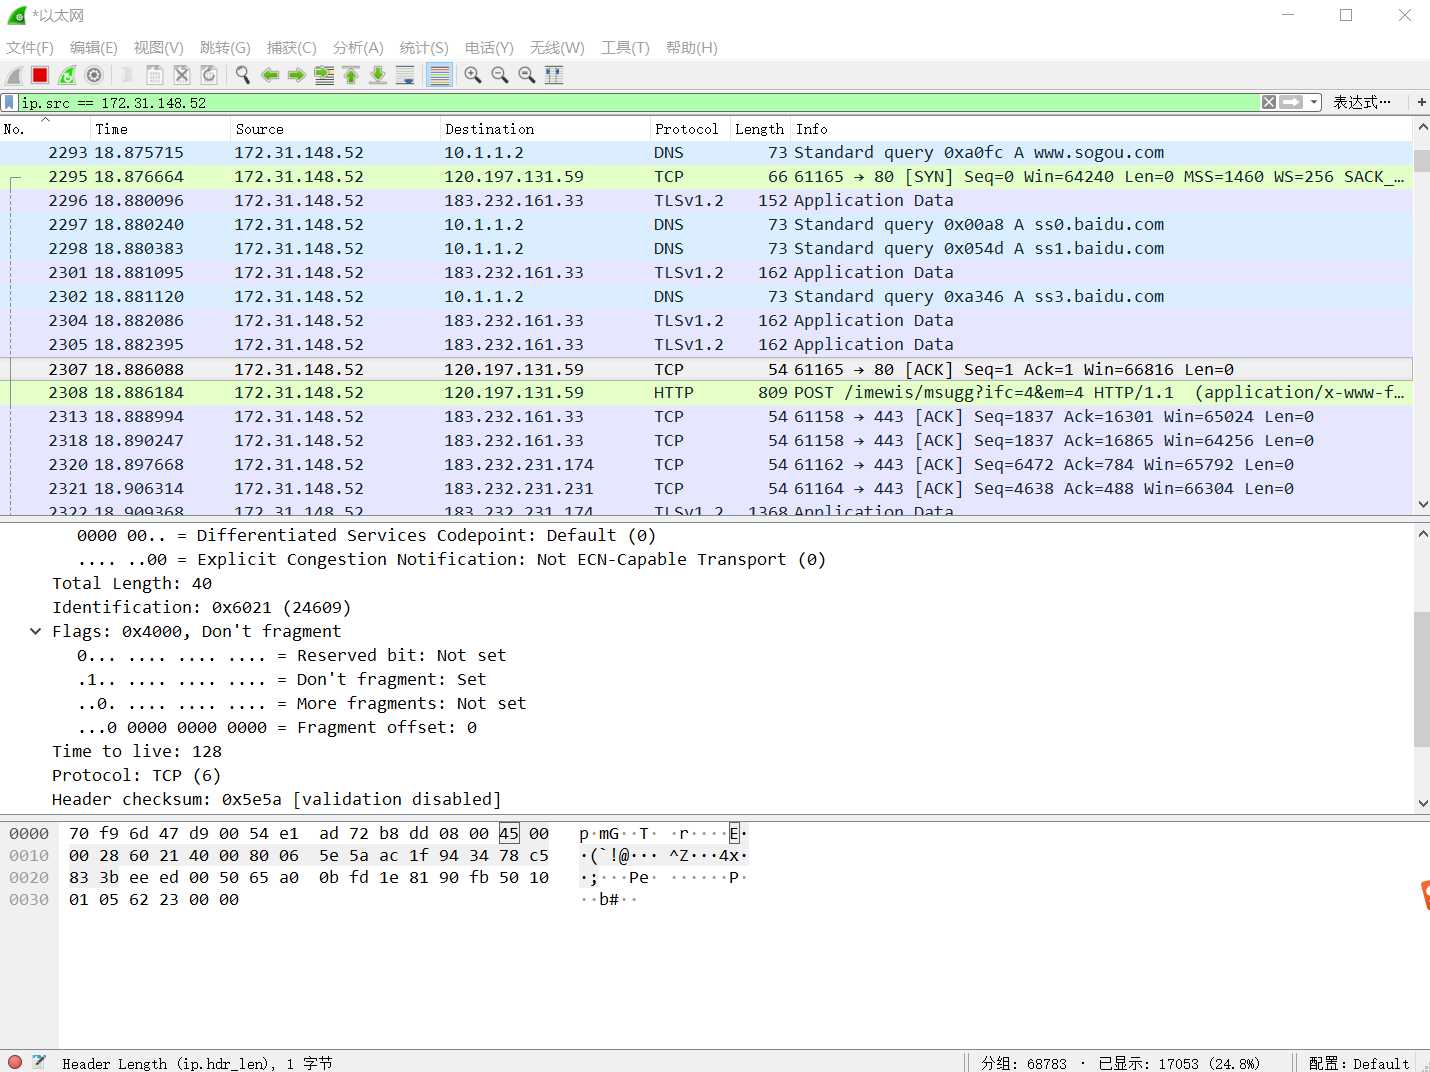Select the Time to live: 128 line
Screen dimensions: 1430x1072
137,751
